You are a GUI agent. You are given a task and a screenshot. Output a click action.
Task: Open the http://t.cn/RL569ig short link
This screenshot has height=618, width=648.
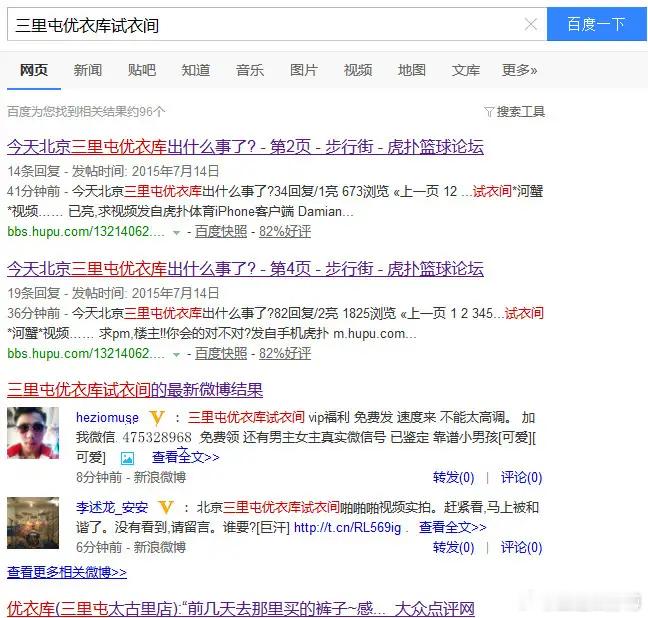click(348, 527)
